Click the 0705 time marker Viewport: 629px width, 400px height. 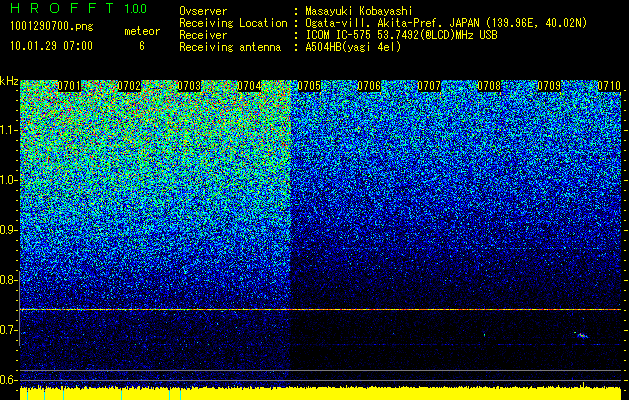[x=309, y=86]
